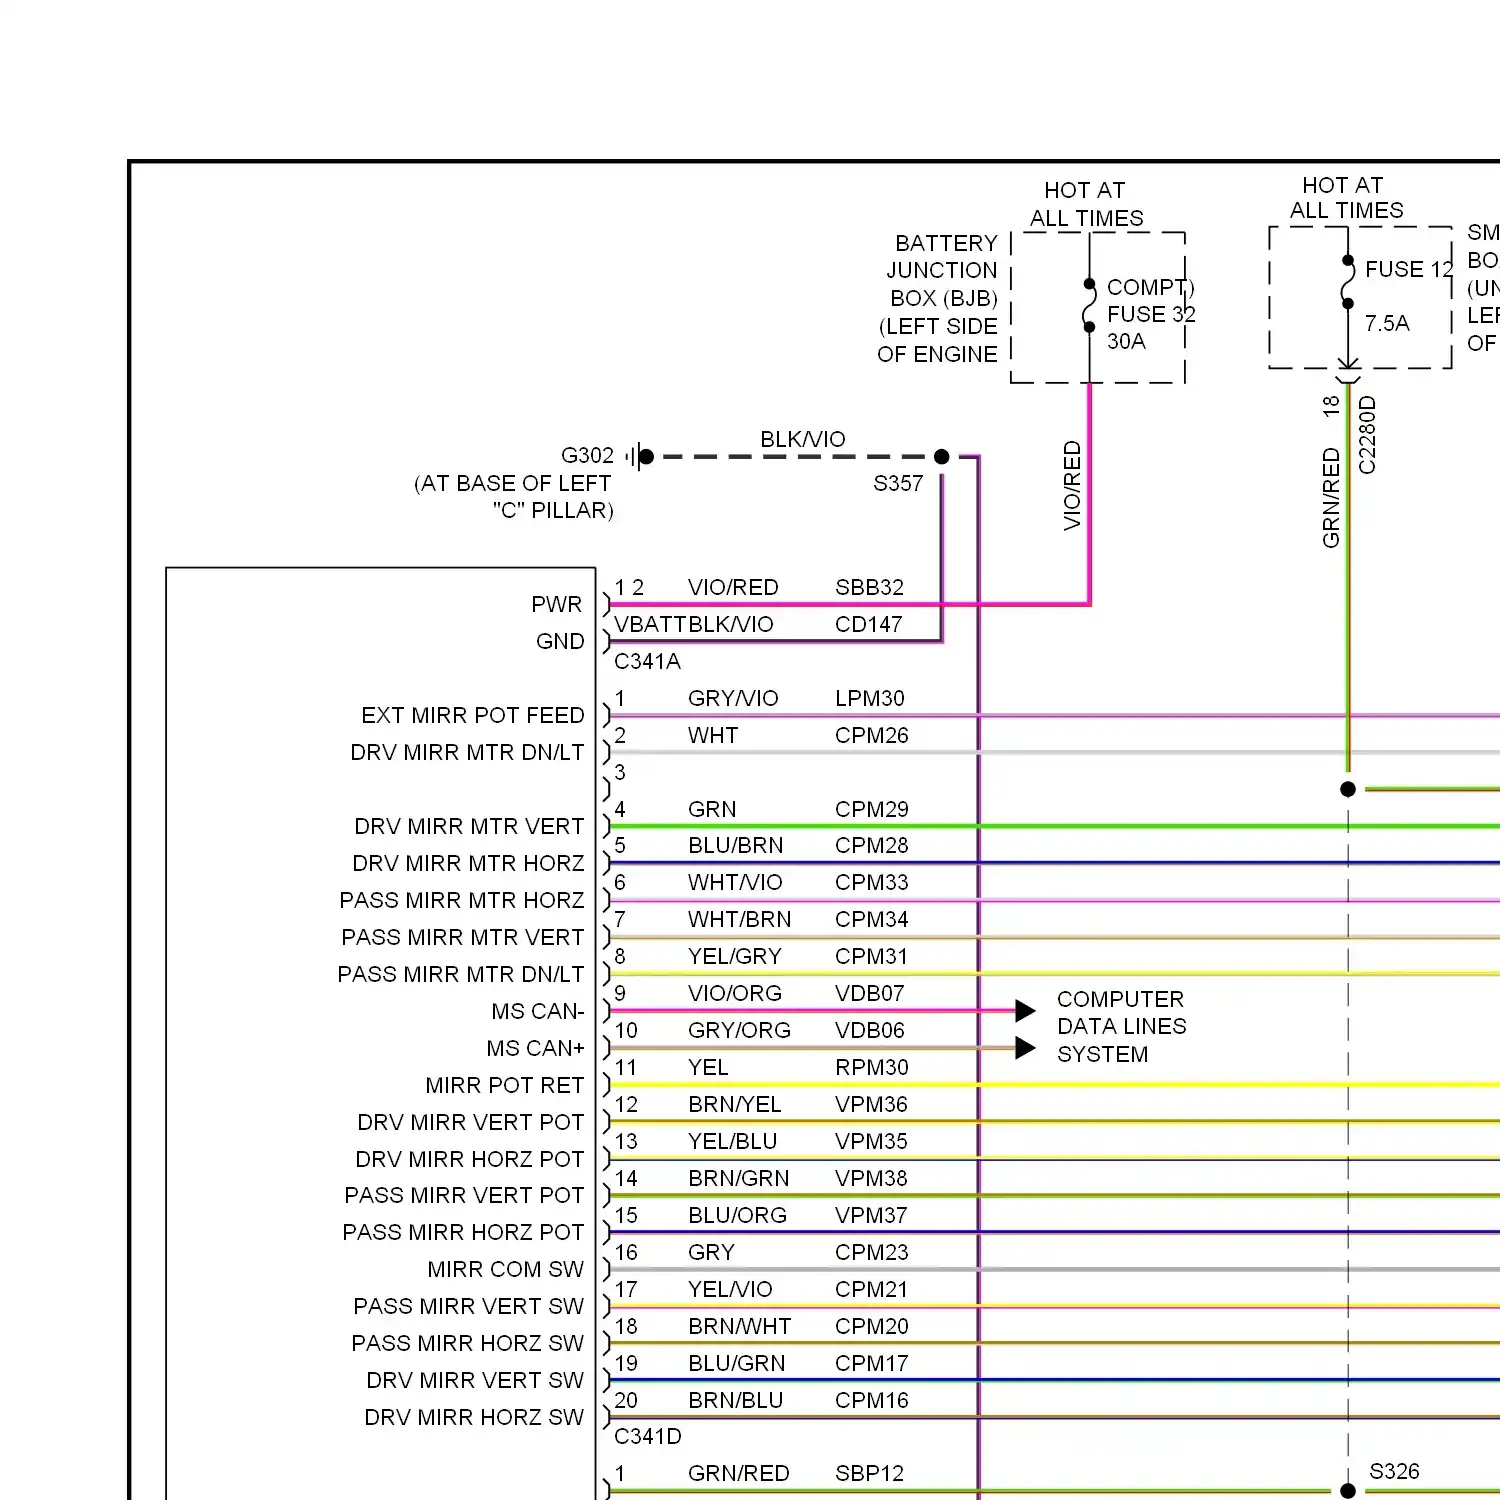Click the MS CAN- pin label

[538, 1011]
